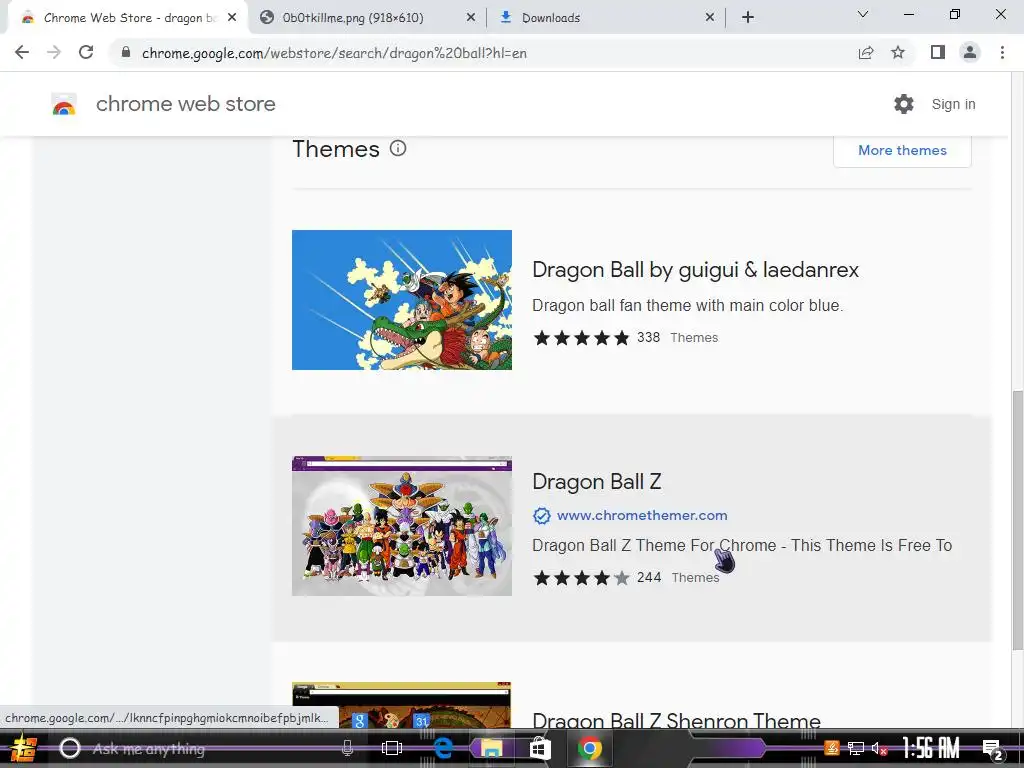This screenshot has height=768, width=1024.
Task: Open a new browser tab
Action: 748,18
